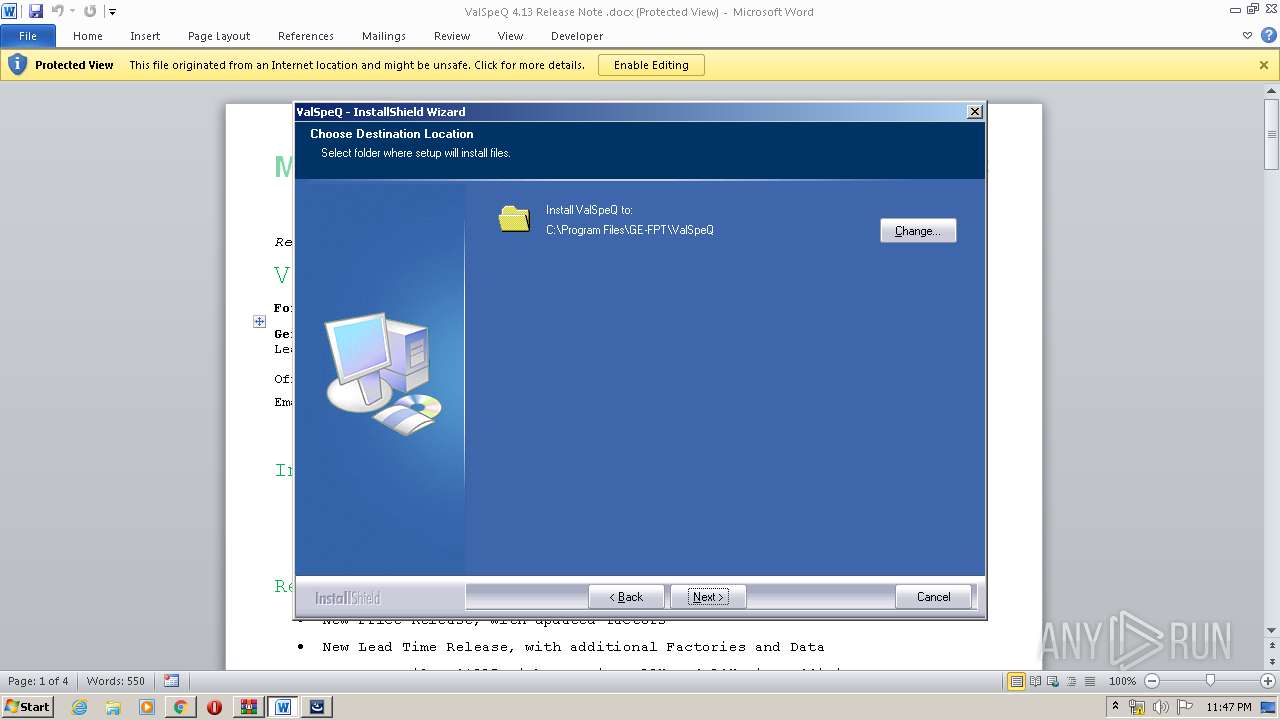This screenshot has width=1280, height=720.
Task: Click Back in the InstallShield Wizard
Action: [626, 597]
